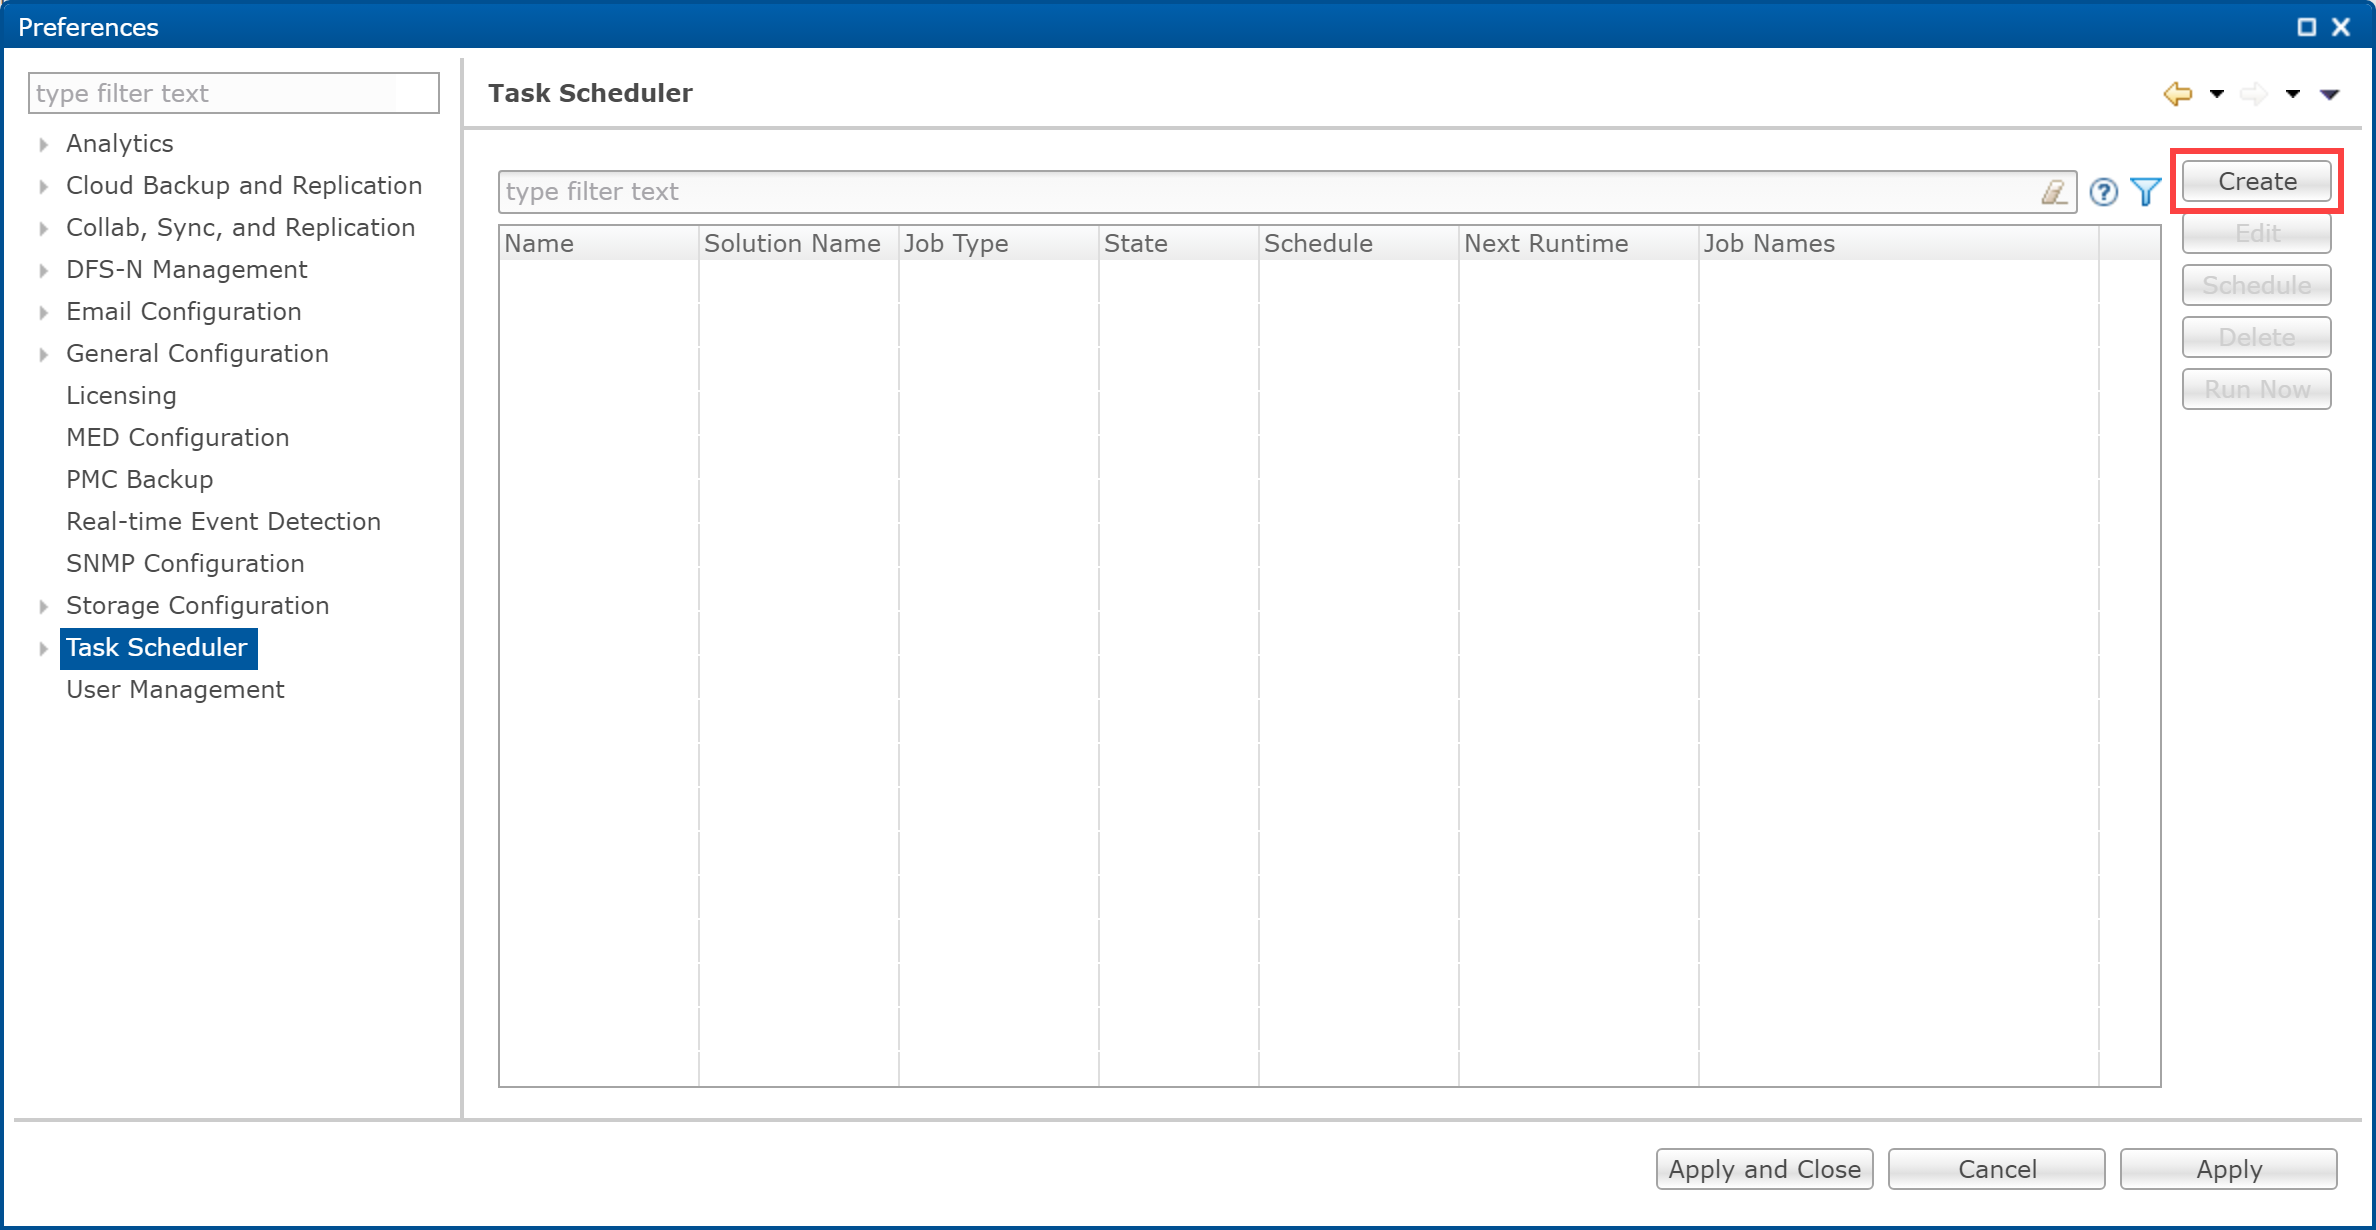Screen dimensions: 2376x1230
Task: Open the back history dropdown arrow
Action: point(2217,94)
